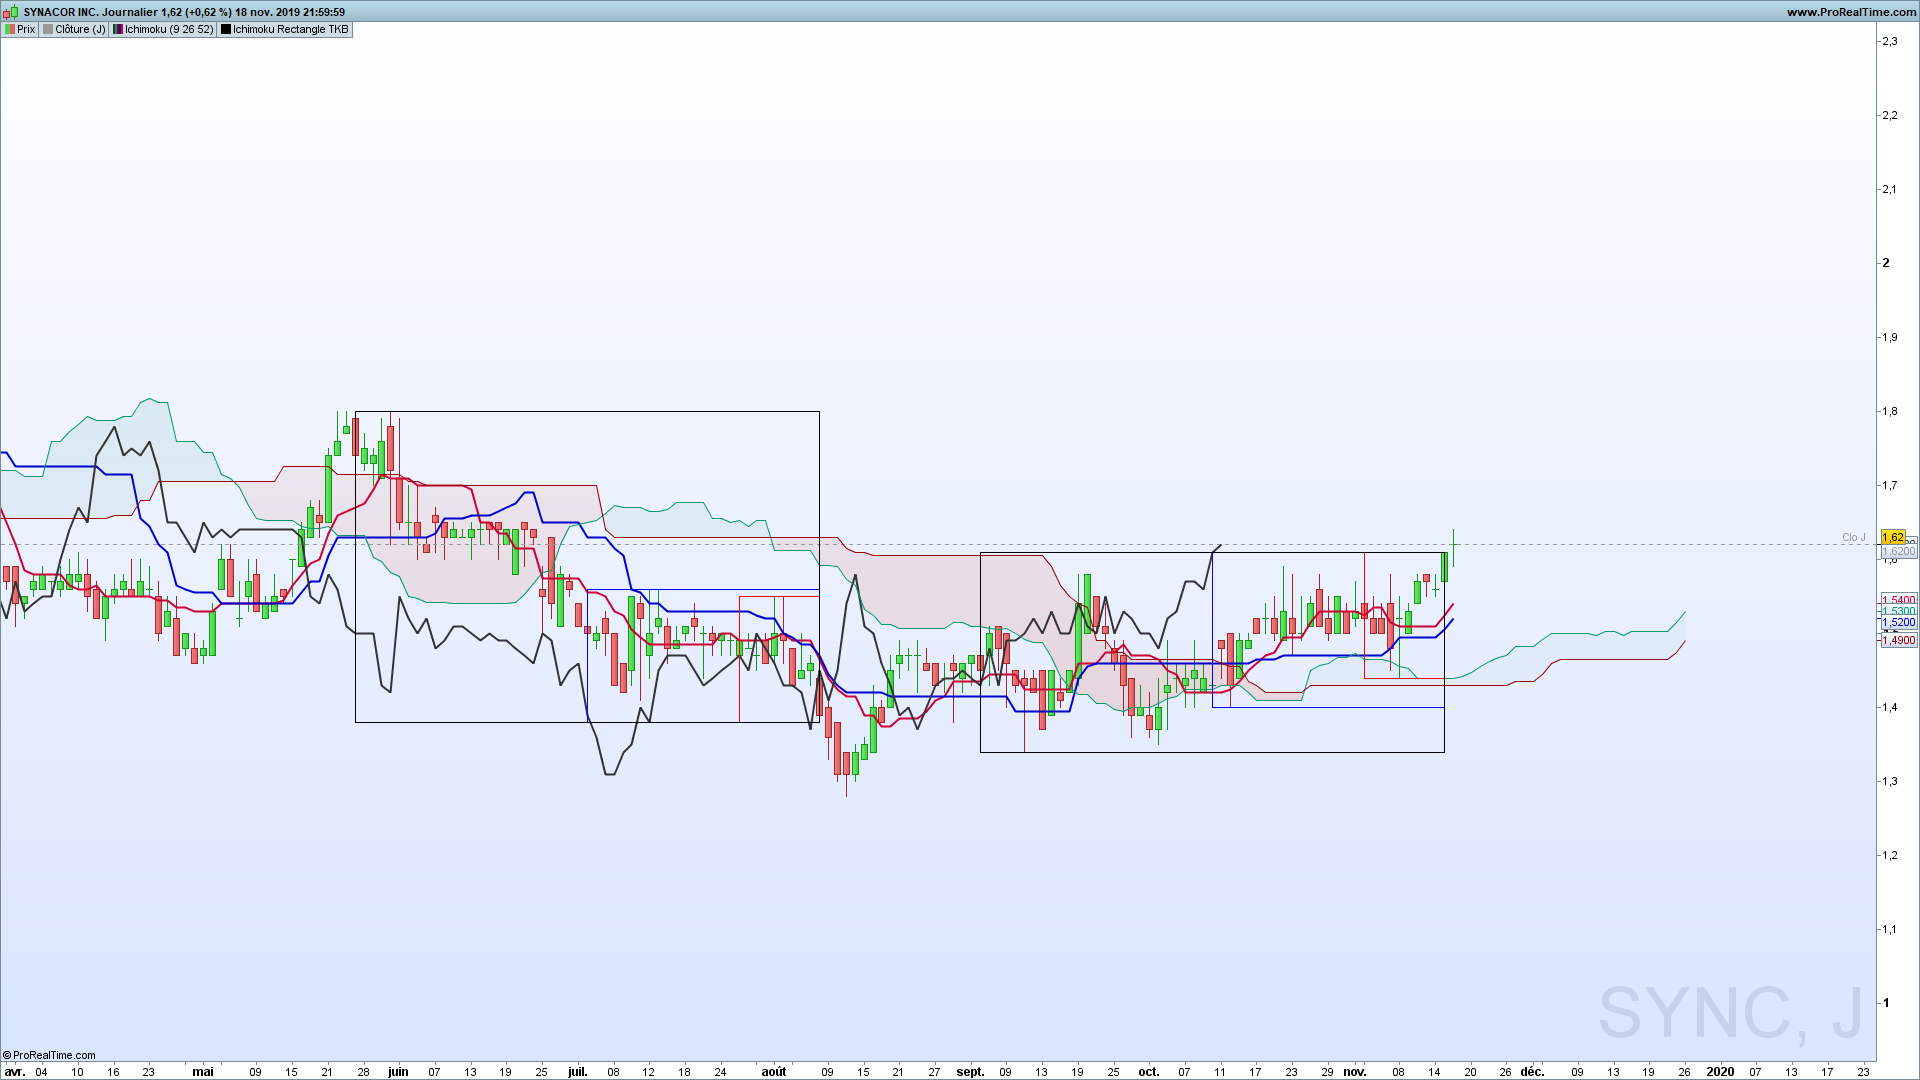
Task: Click the Ichimoku striped color icon
Action: (x=118, y=29)
